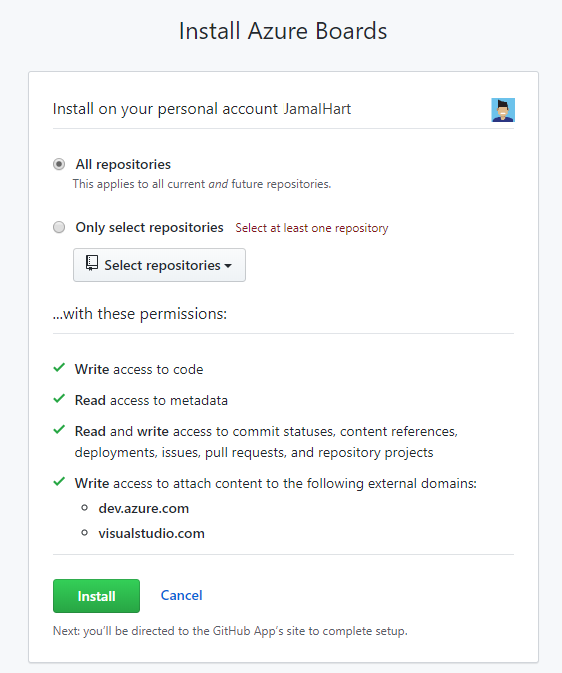Click the checkmark next to external domains permission

tap(59, 482)
